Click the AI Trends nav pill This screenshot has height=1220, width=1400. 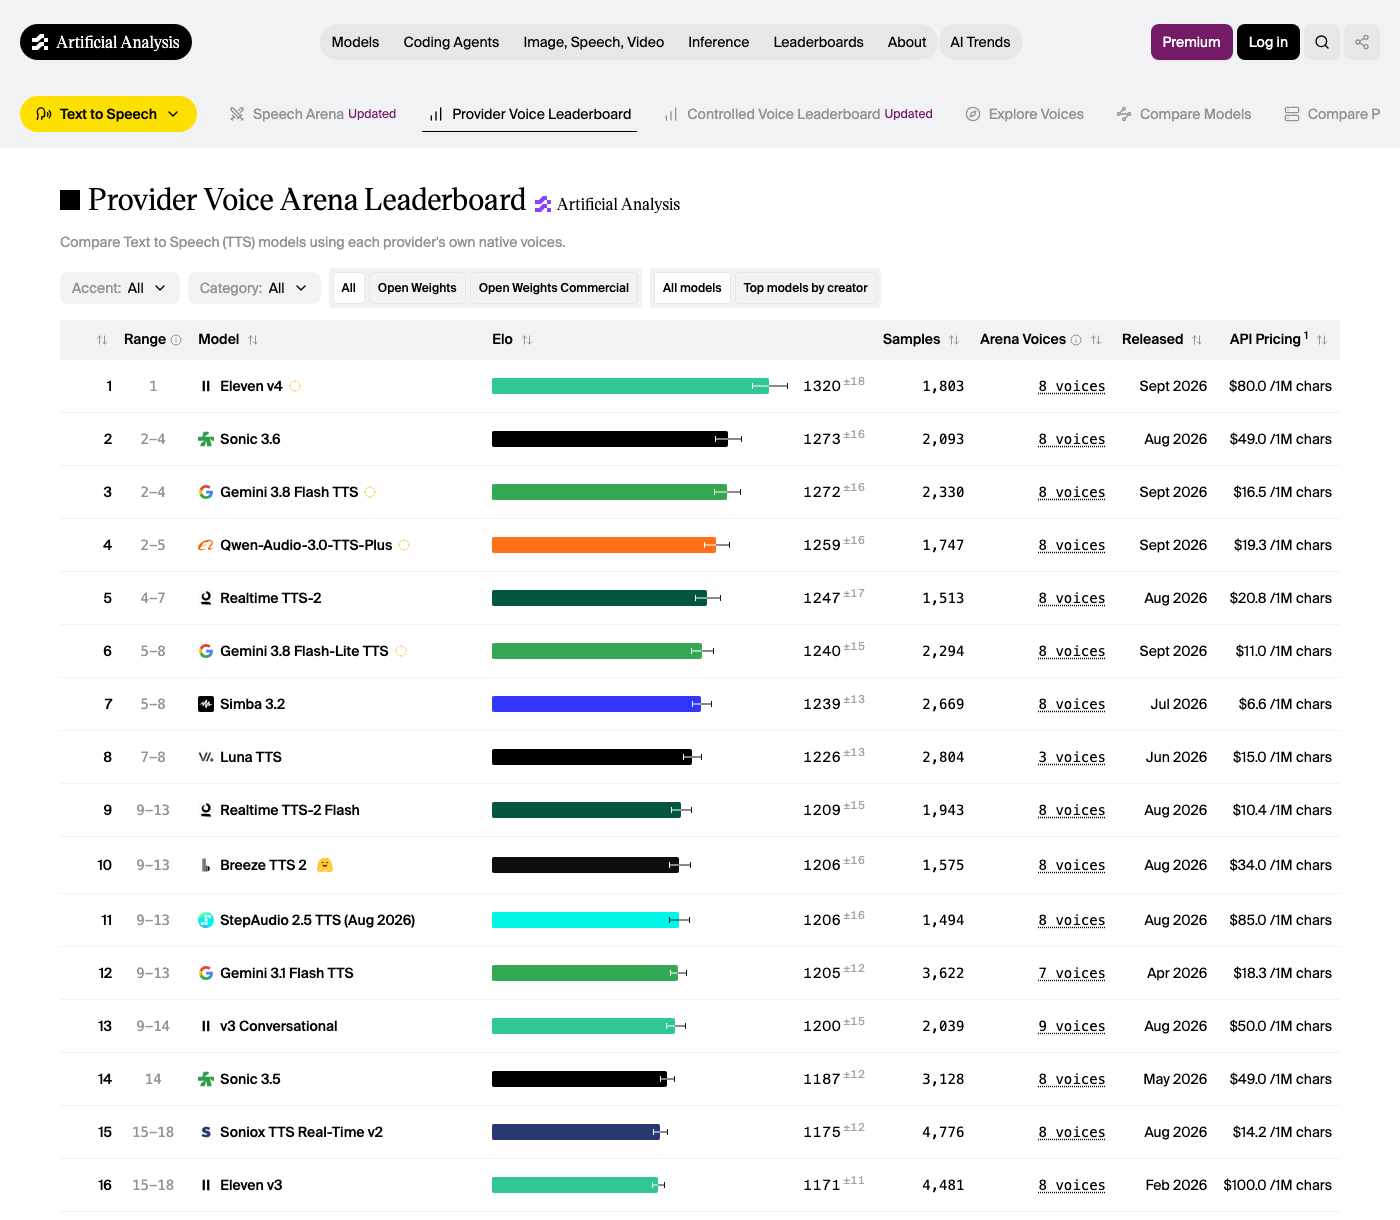click(x=980, y=42)
